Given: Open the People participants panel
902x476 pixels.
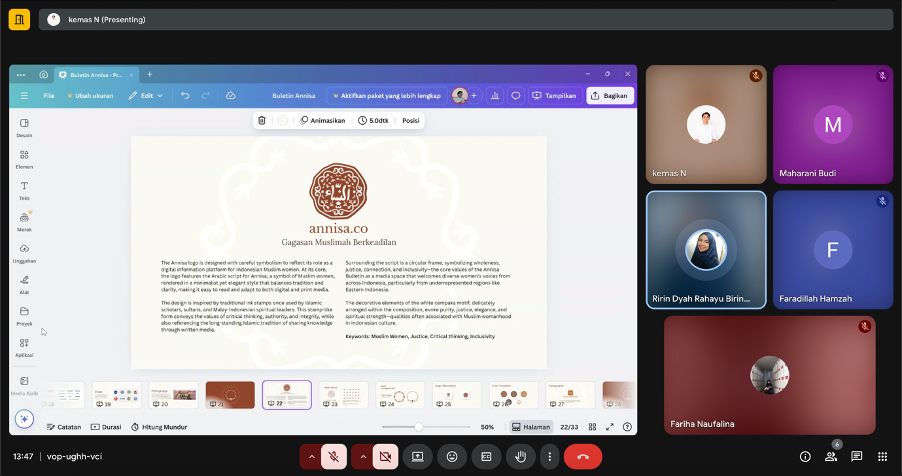Looking at the screenshot, I should tap(831, 456).
